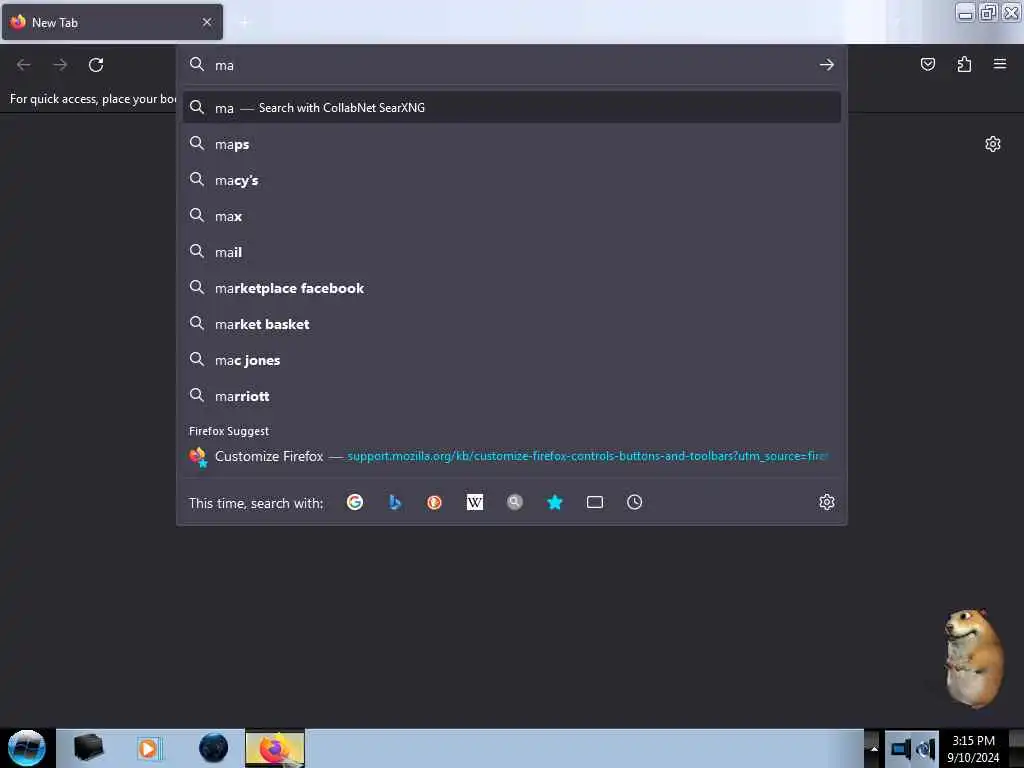The height and width of the screenshot is (768, 1024).
Task: Search open tabs using the rectangle icon
Action: (594, 502)
